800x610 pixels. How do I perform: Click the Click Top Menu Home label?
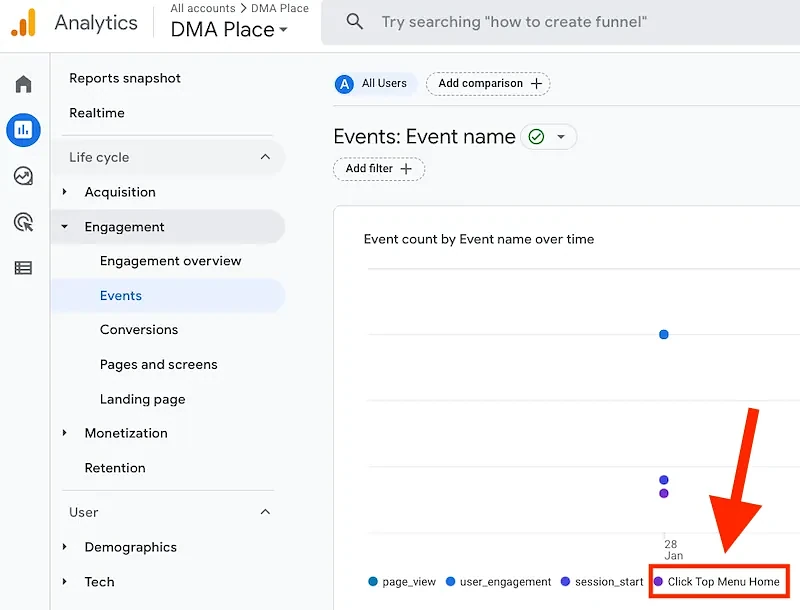pyautogui.click(x=723, y=582)
